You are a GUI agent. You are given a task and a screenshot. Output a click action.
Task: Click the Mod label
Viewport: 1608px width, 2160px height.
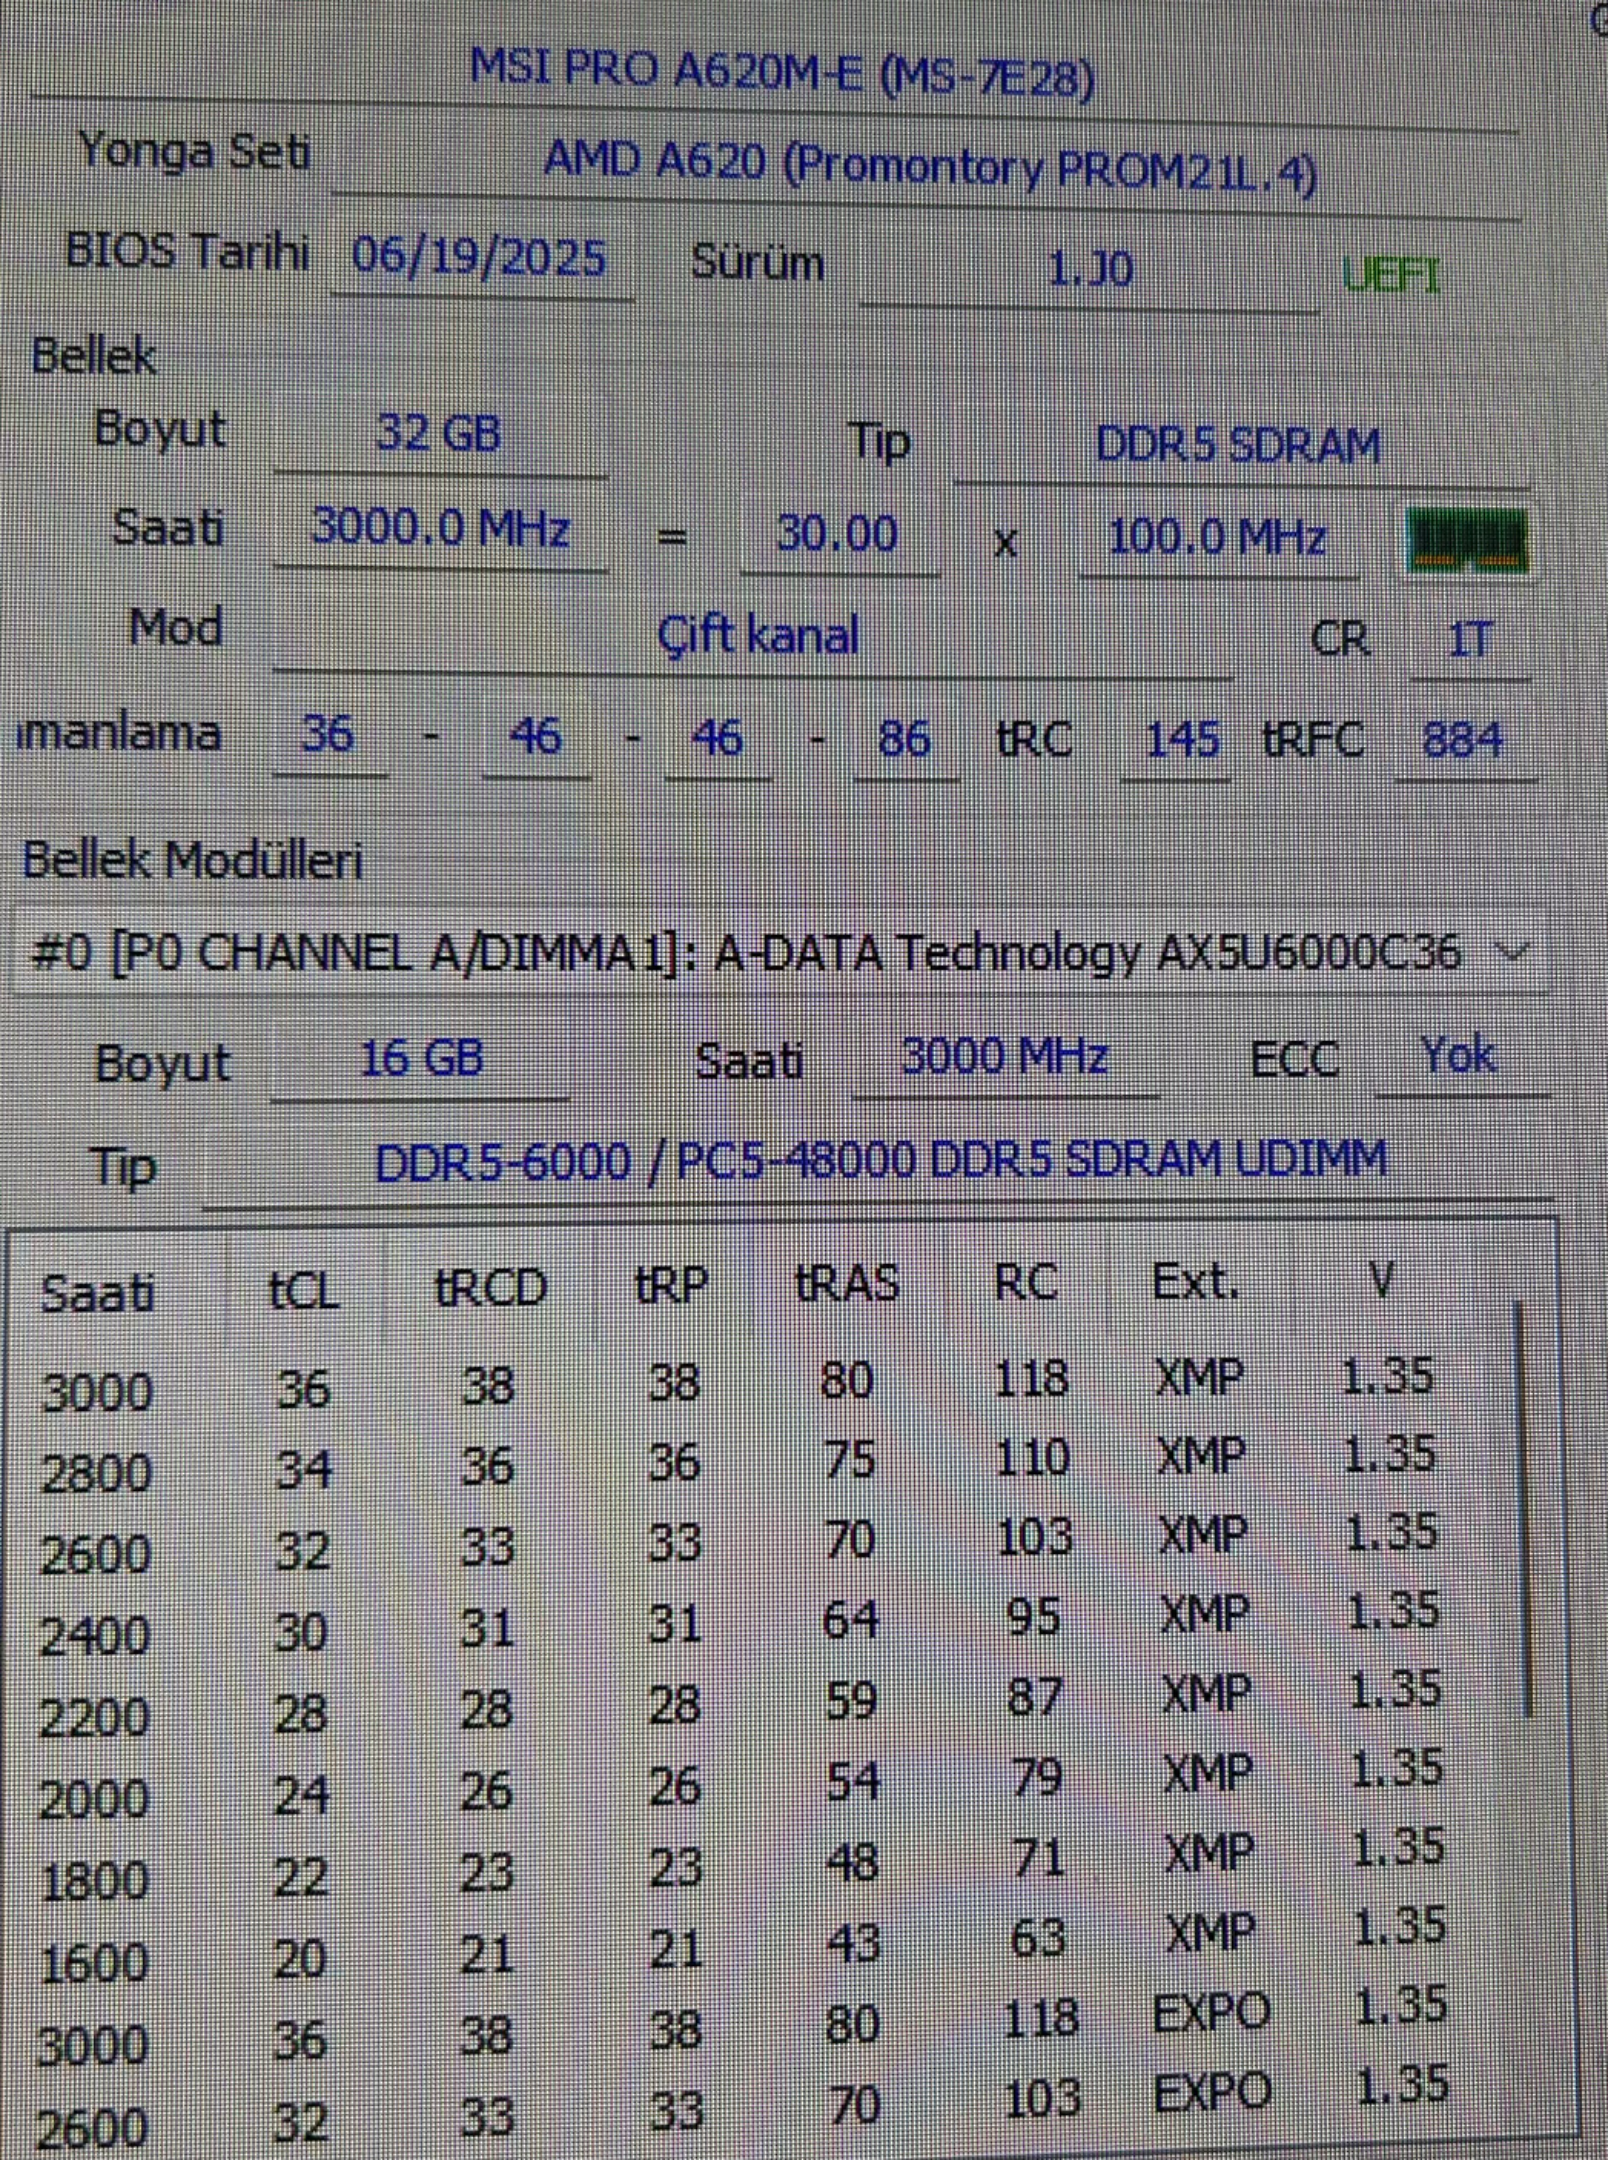[x=175, y=628]
